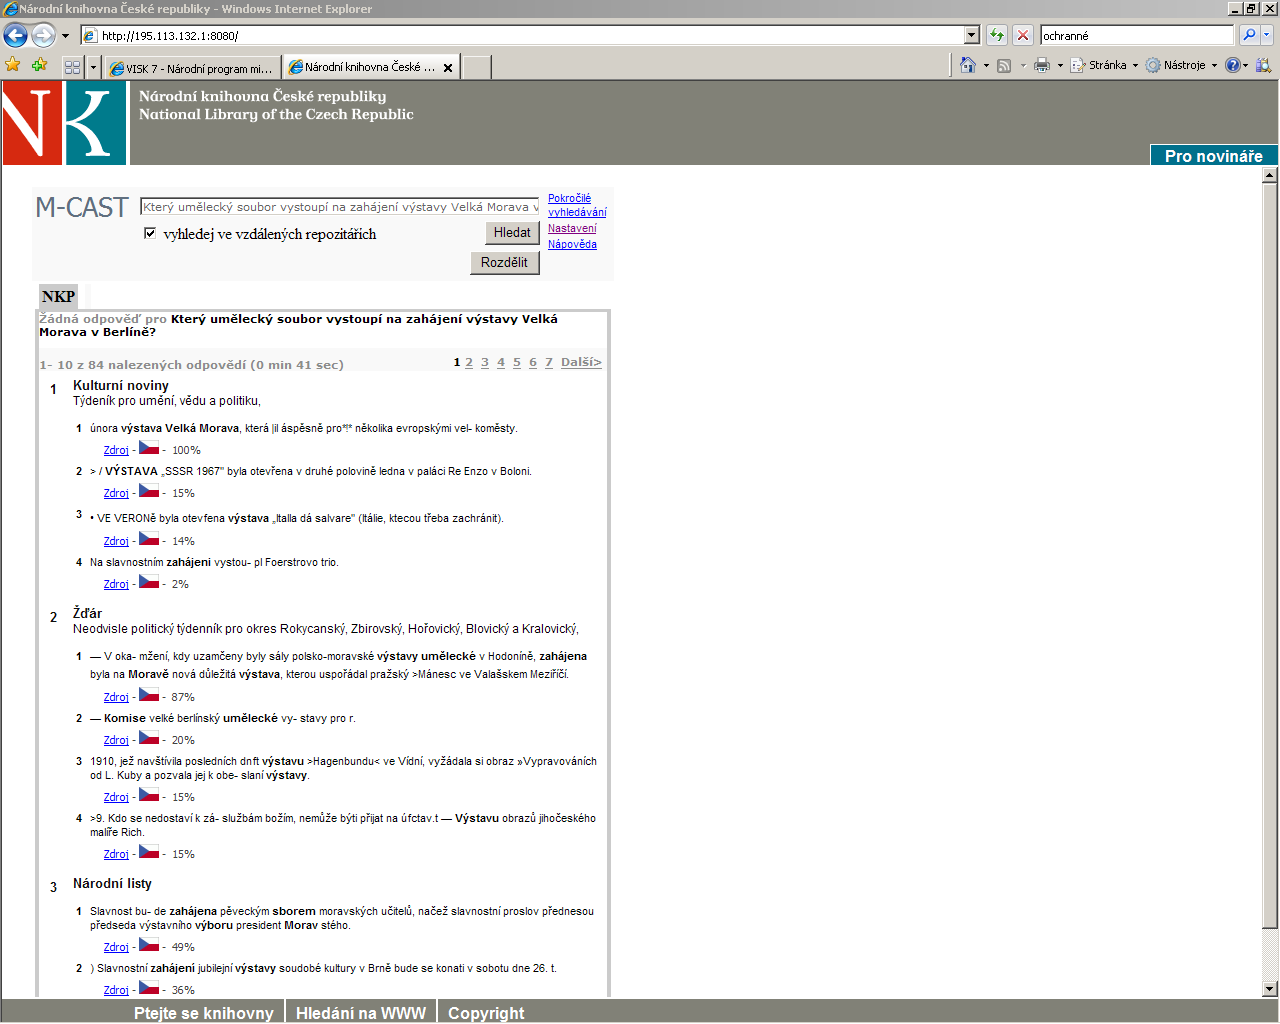1280x1024 pixels.
Task: Open the Stránka menu
Action: click(x=1104, y=65)
